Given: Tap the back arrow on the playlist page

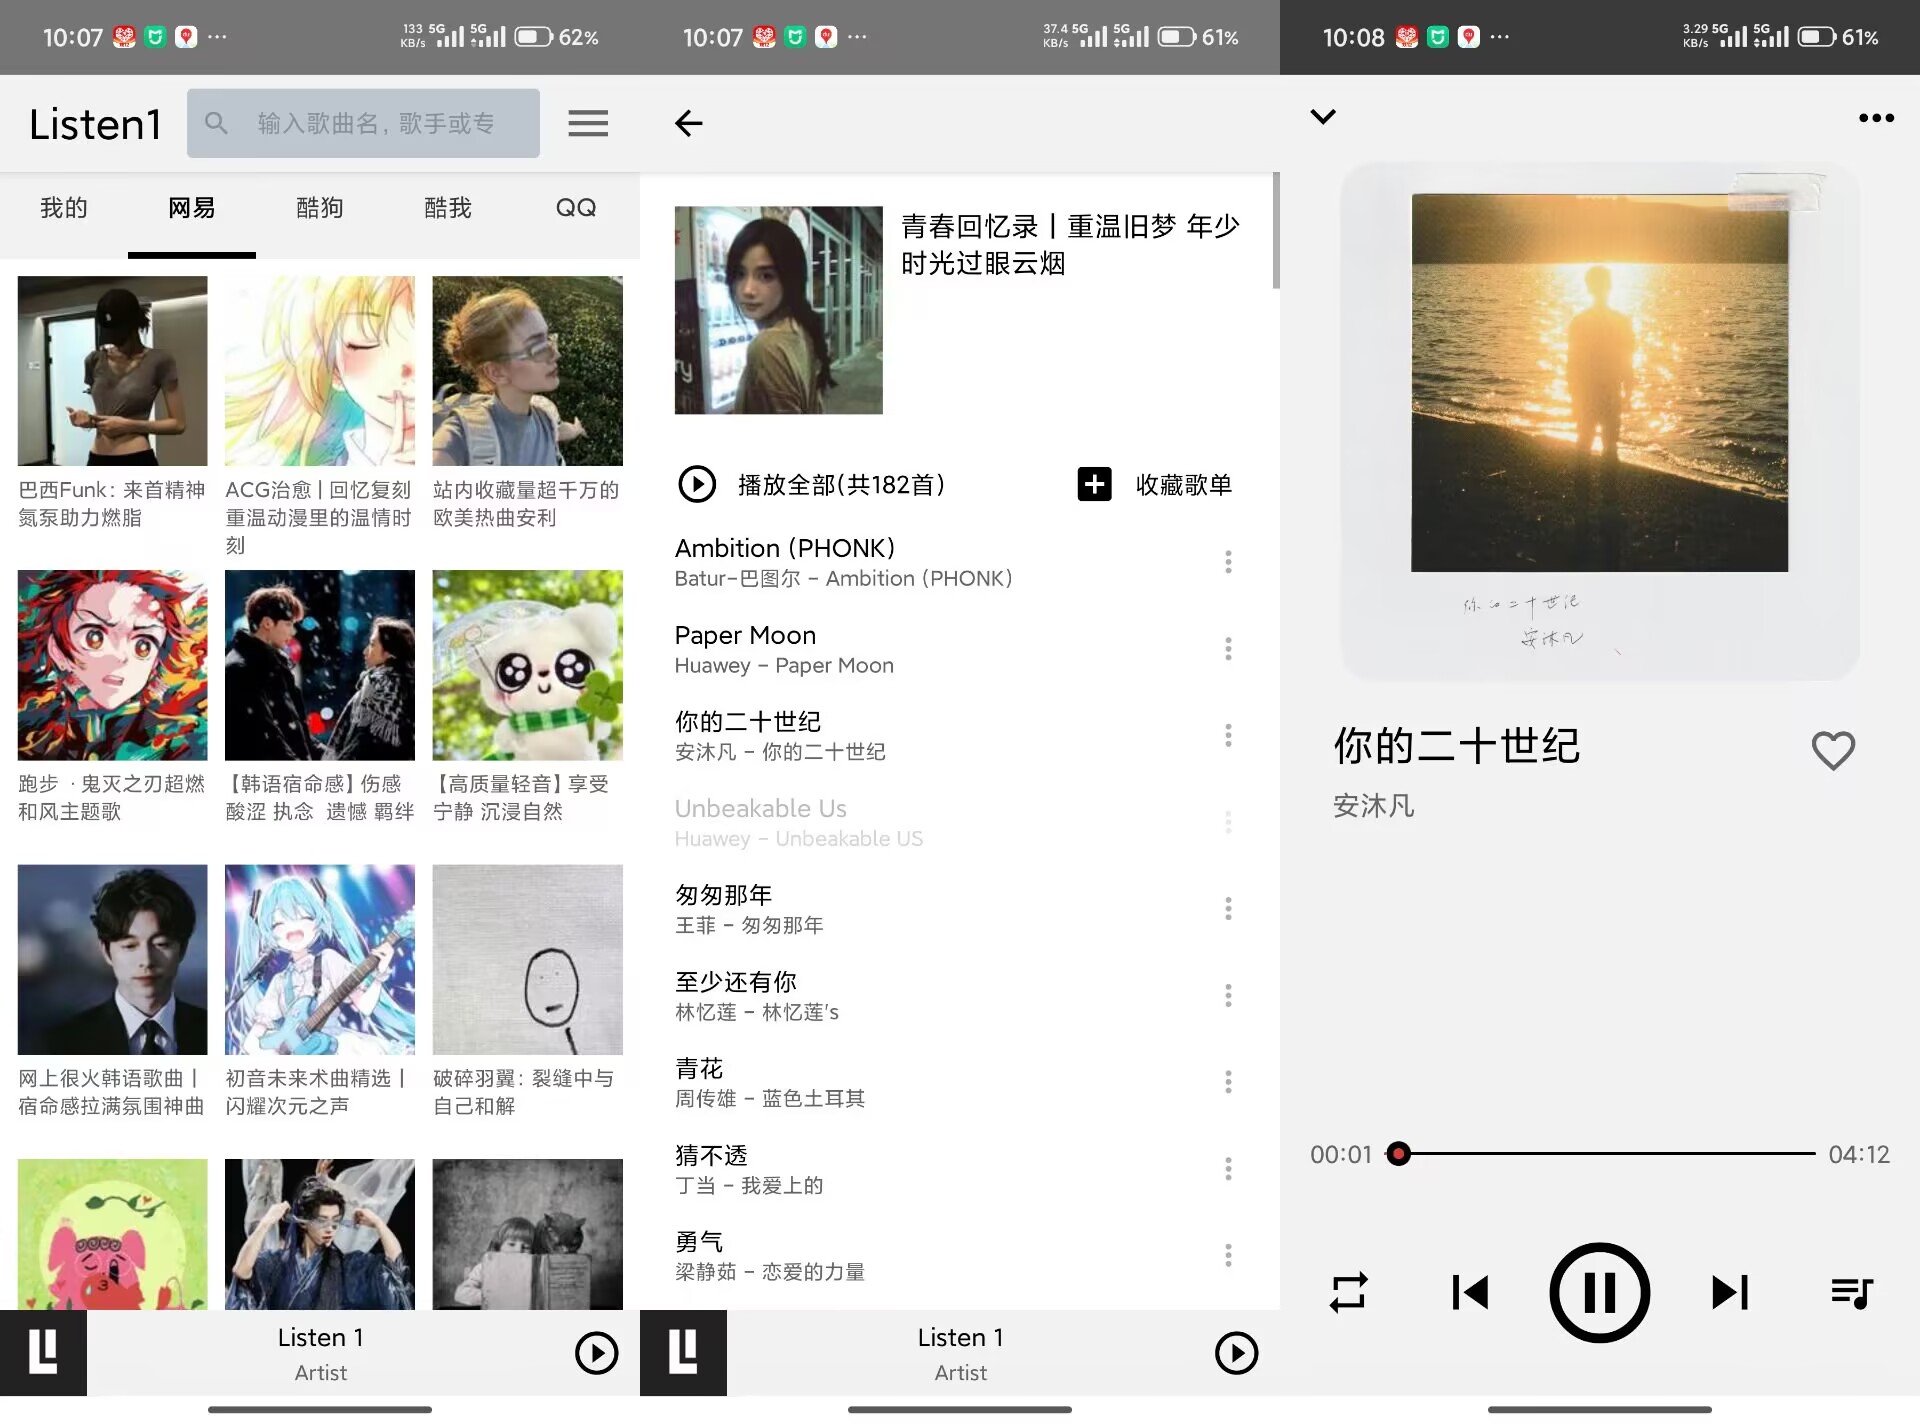Looking at the screenshot, I should click(x=688, y=122).
